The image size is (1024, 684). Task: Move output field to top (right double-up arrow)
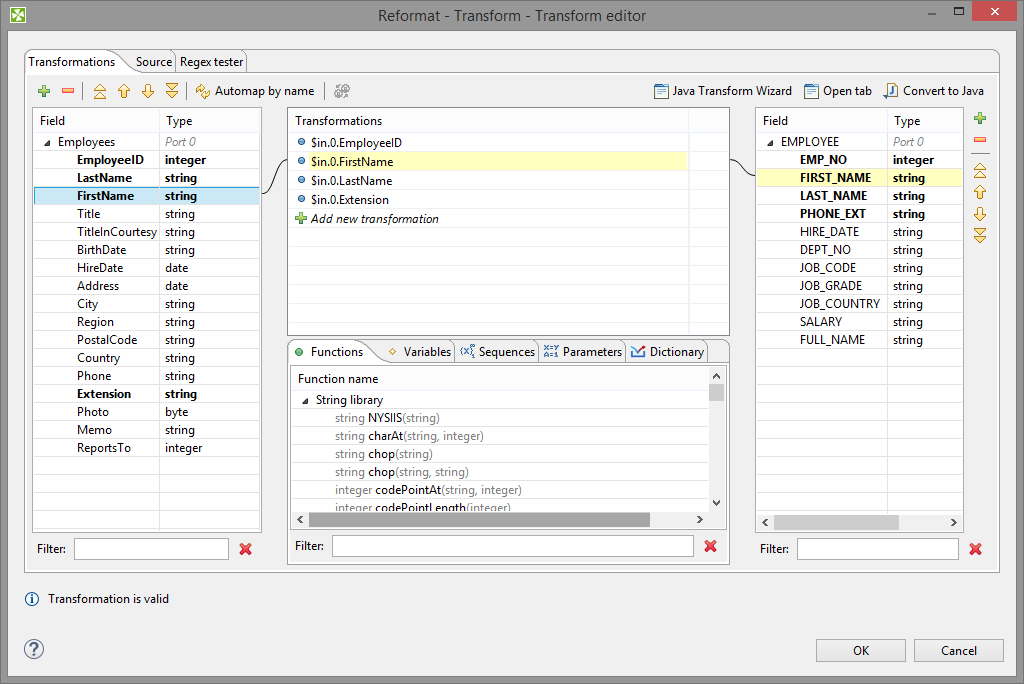[x=980, y=171]
